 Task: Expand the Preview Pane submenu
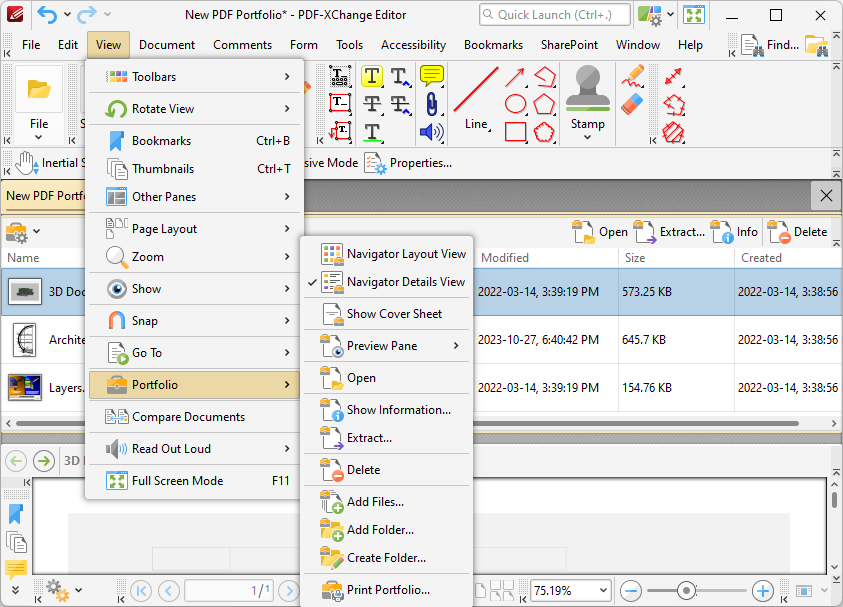click(x=385, y=343)
